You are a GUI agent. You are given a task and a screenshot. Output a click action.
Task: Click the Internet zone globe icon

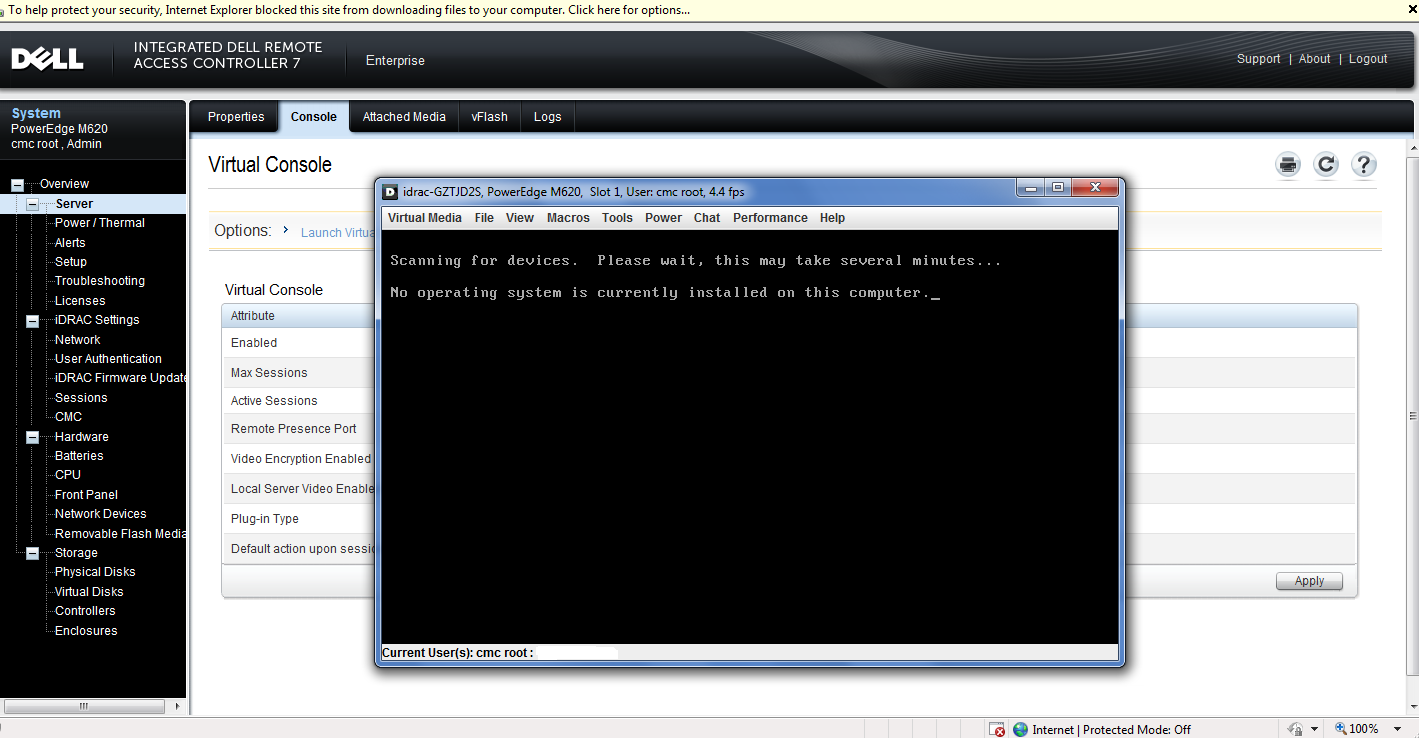click(x=1020, y=729)
